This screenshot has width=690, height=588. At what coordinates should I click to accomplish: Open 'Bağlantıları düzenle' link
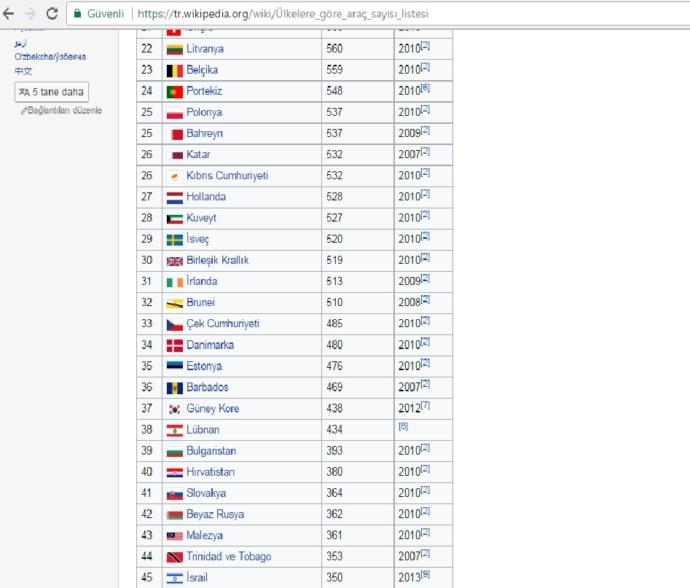click(62, 110)
